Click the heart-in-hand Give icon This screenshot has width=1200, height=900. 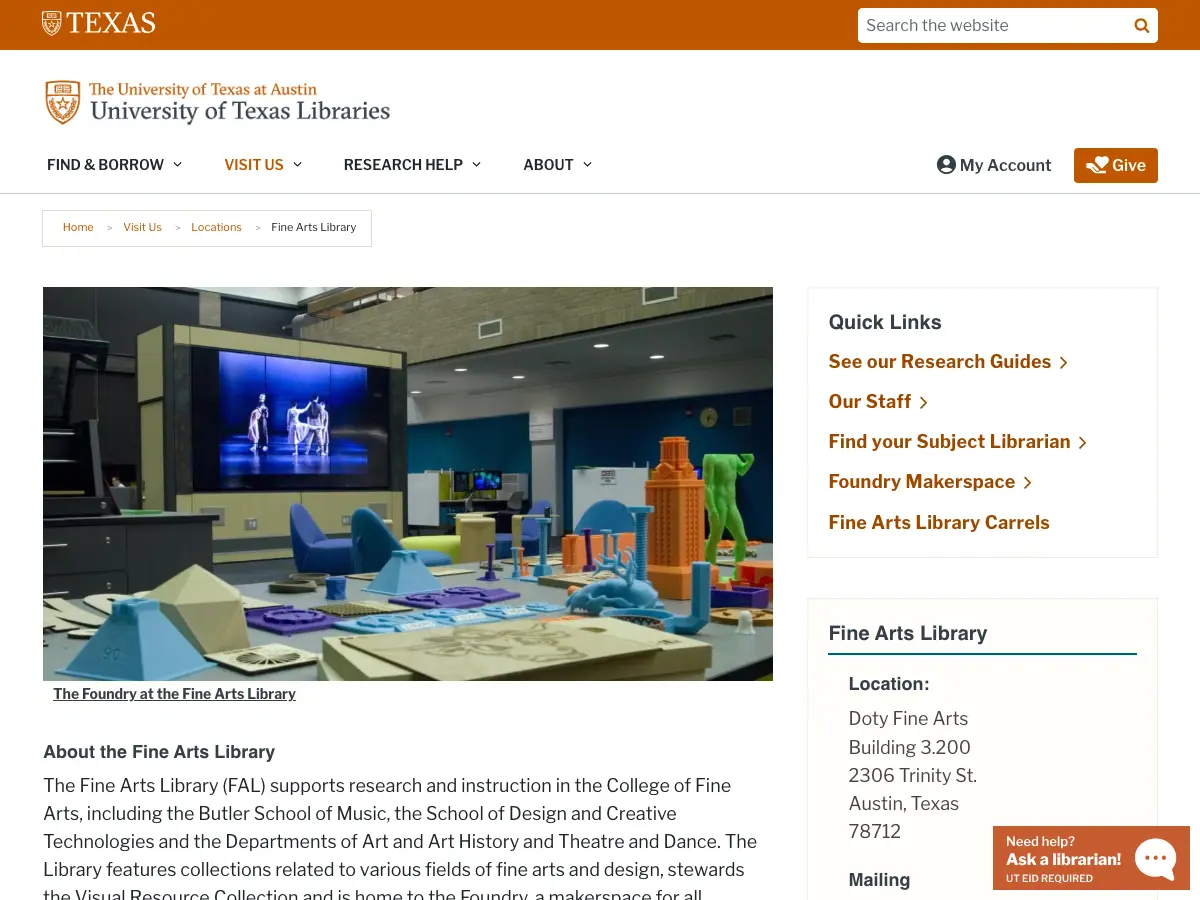click(x=1097, y=165)
